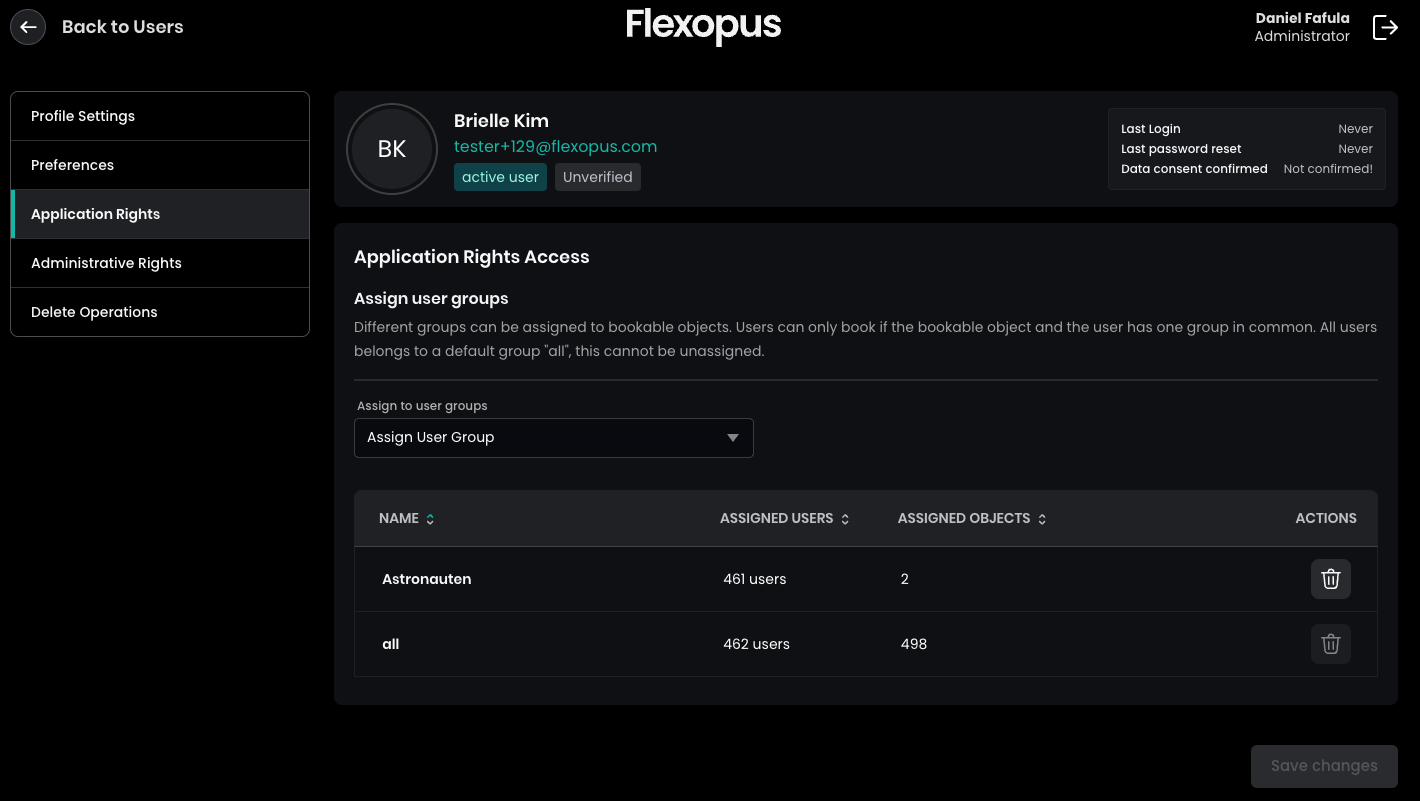Sort by Assigned Users column
1420x801 pixels.
845,519
